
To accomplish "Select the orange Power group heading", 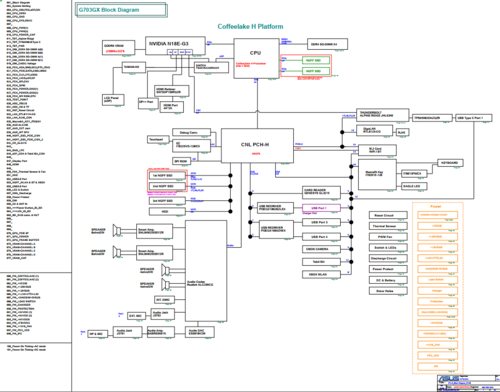I will pyautogui.click(x=436, y=206).
